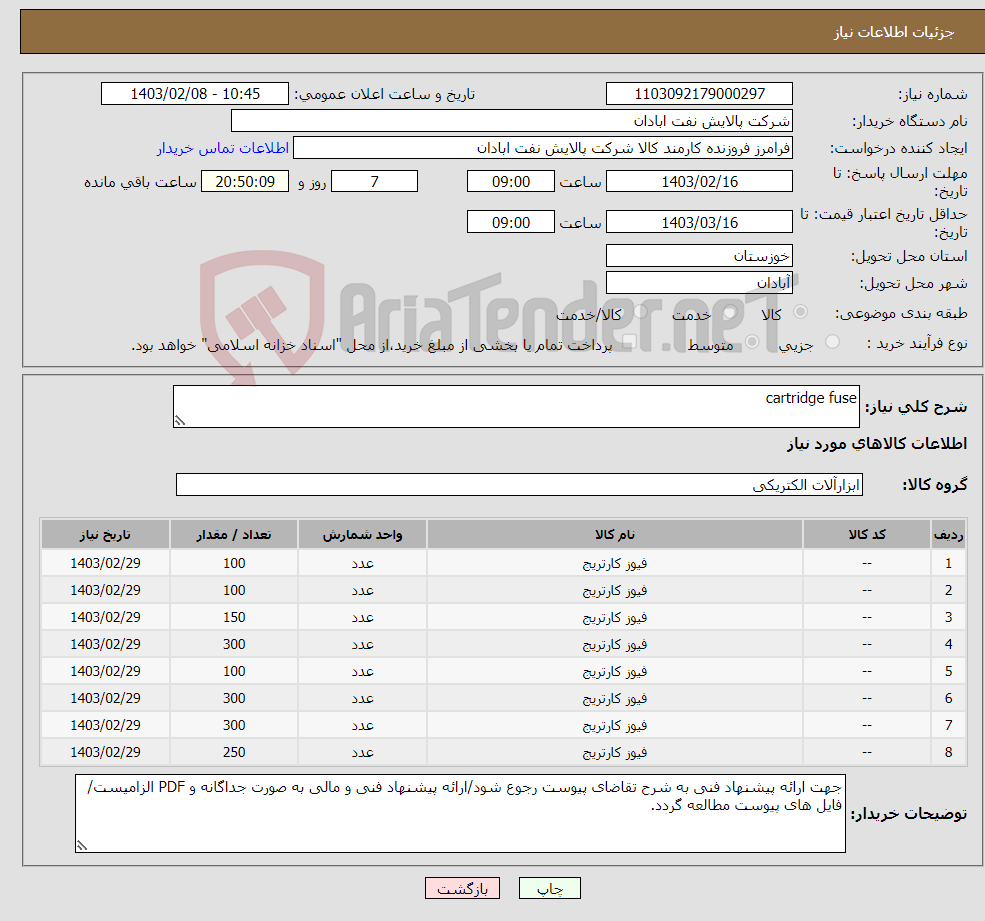
Task: Click the تعداد / مقدار column header
Action: coord(234,535)
